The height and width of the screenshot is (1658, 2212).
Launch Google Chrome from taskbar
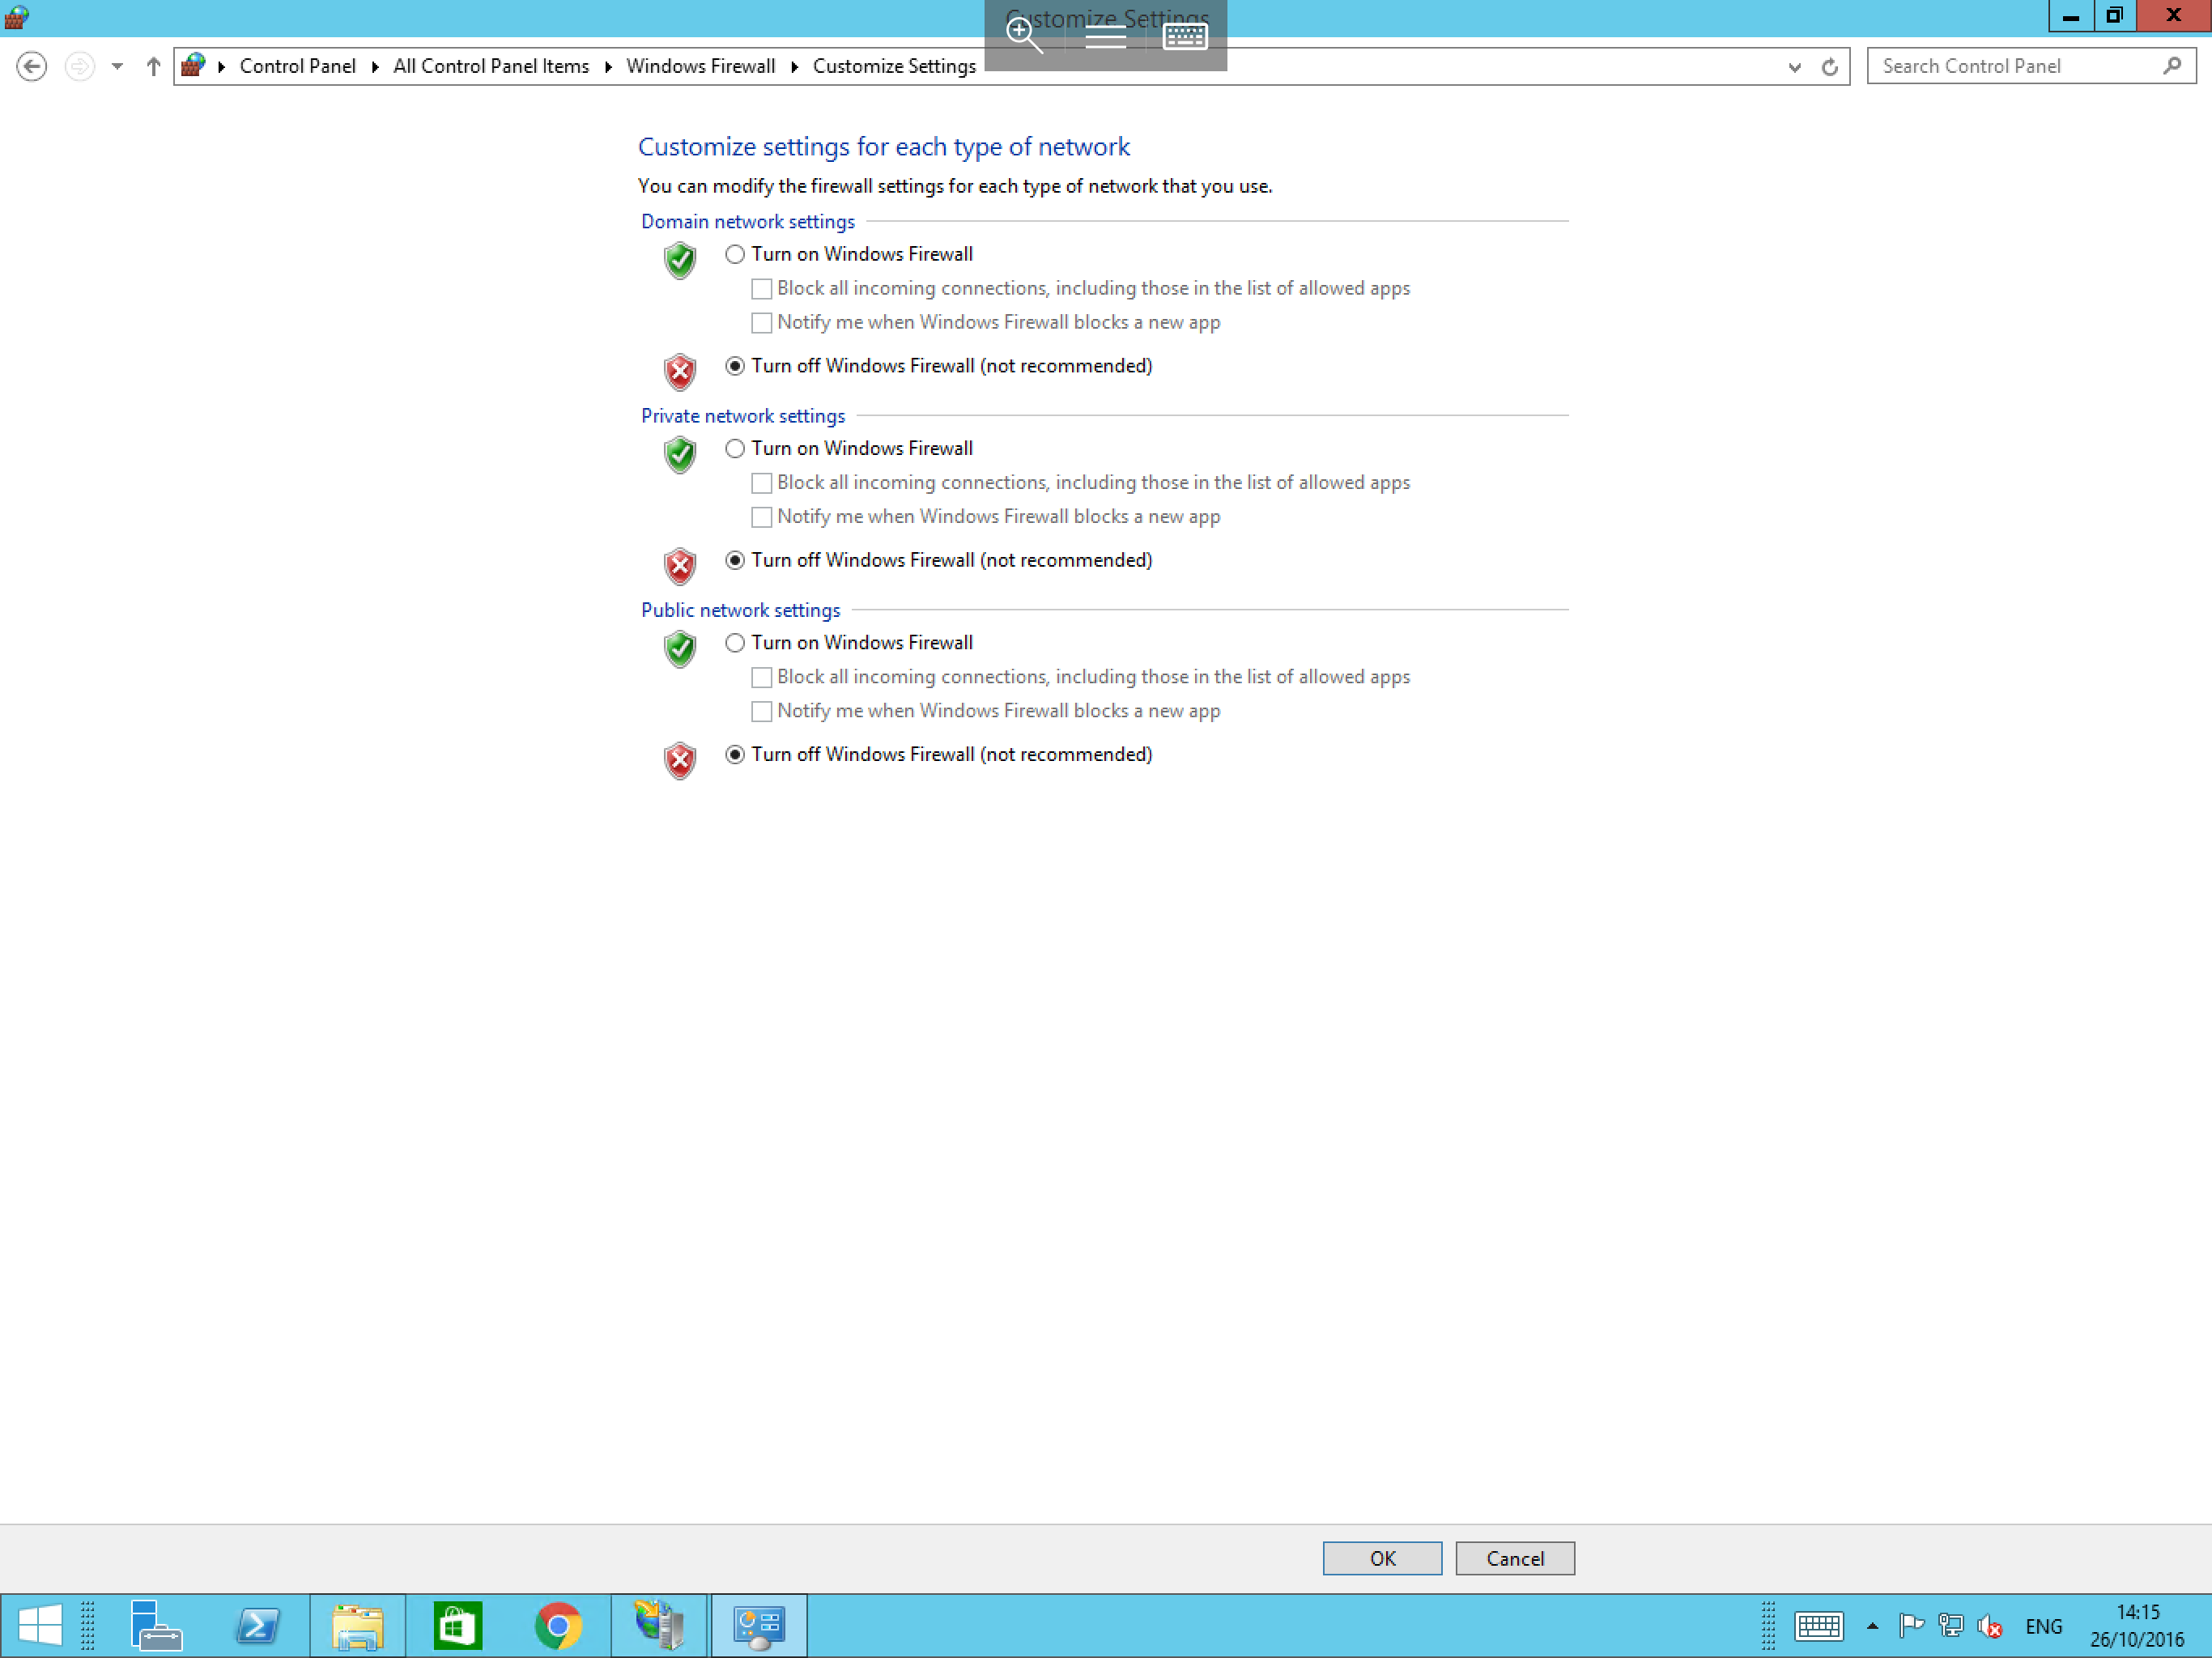point(559,1625)
